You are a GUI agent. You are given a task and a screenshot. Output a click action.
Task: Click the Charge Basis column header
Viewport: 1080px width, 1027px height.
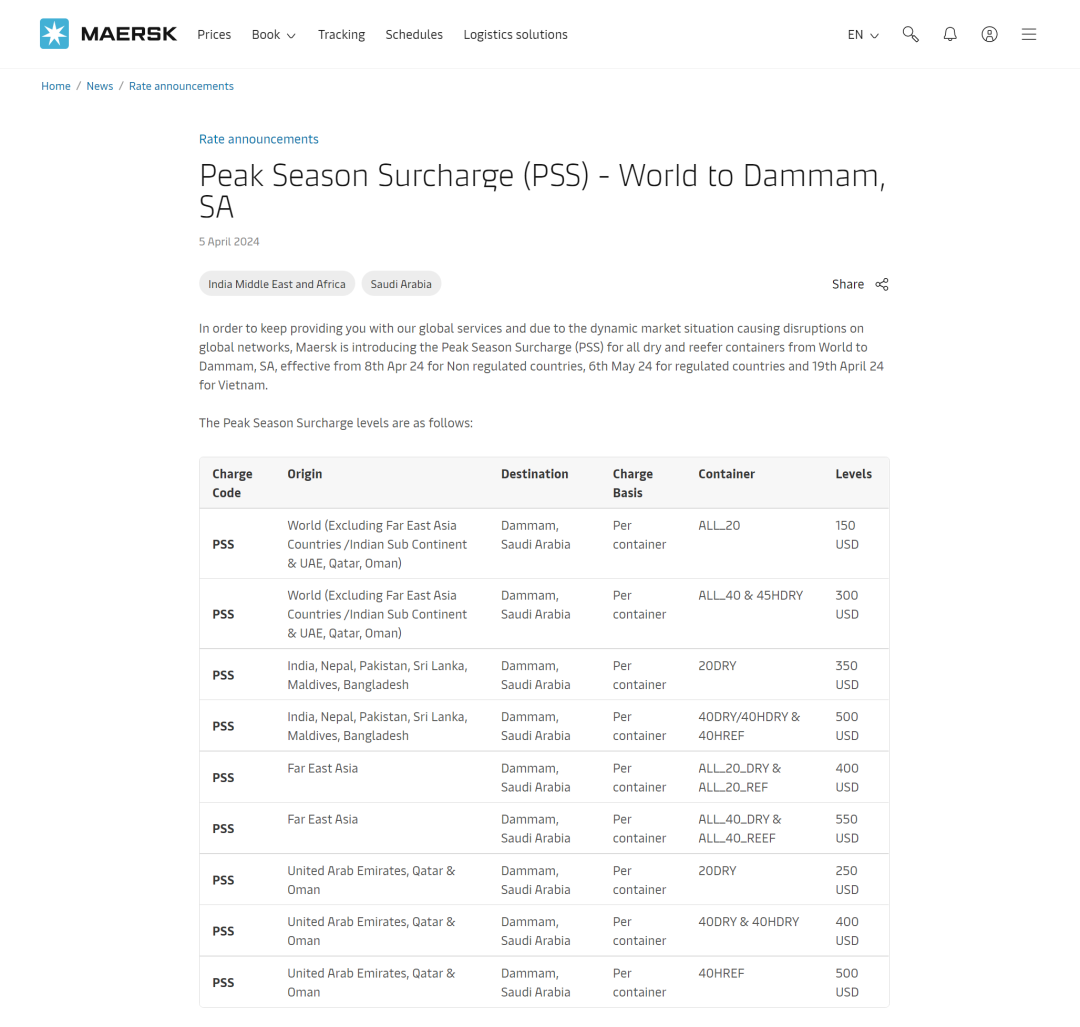[x=632, y=484]
